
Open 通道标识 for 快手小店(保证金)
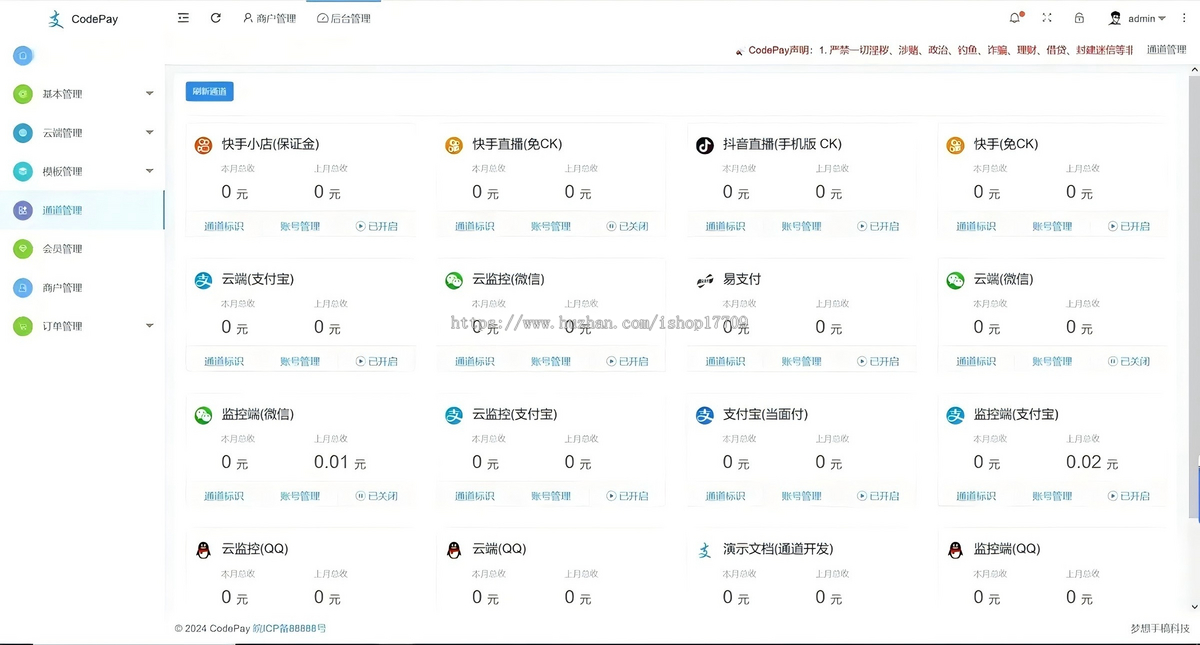(x=224, y=226)
